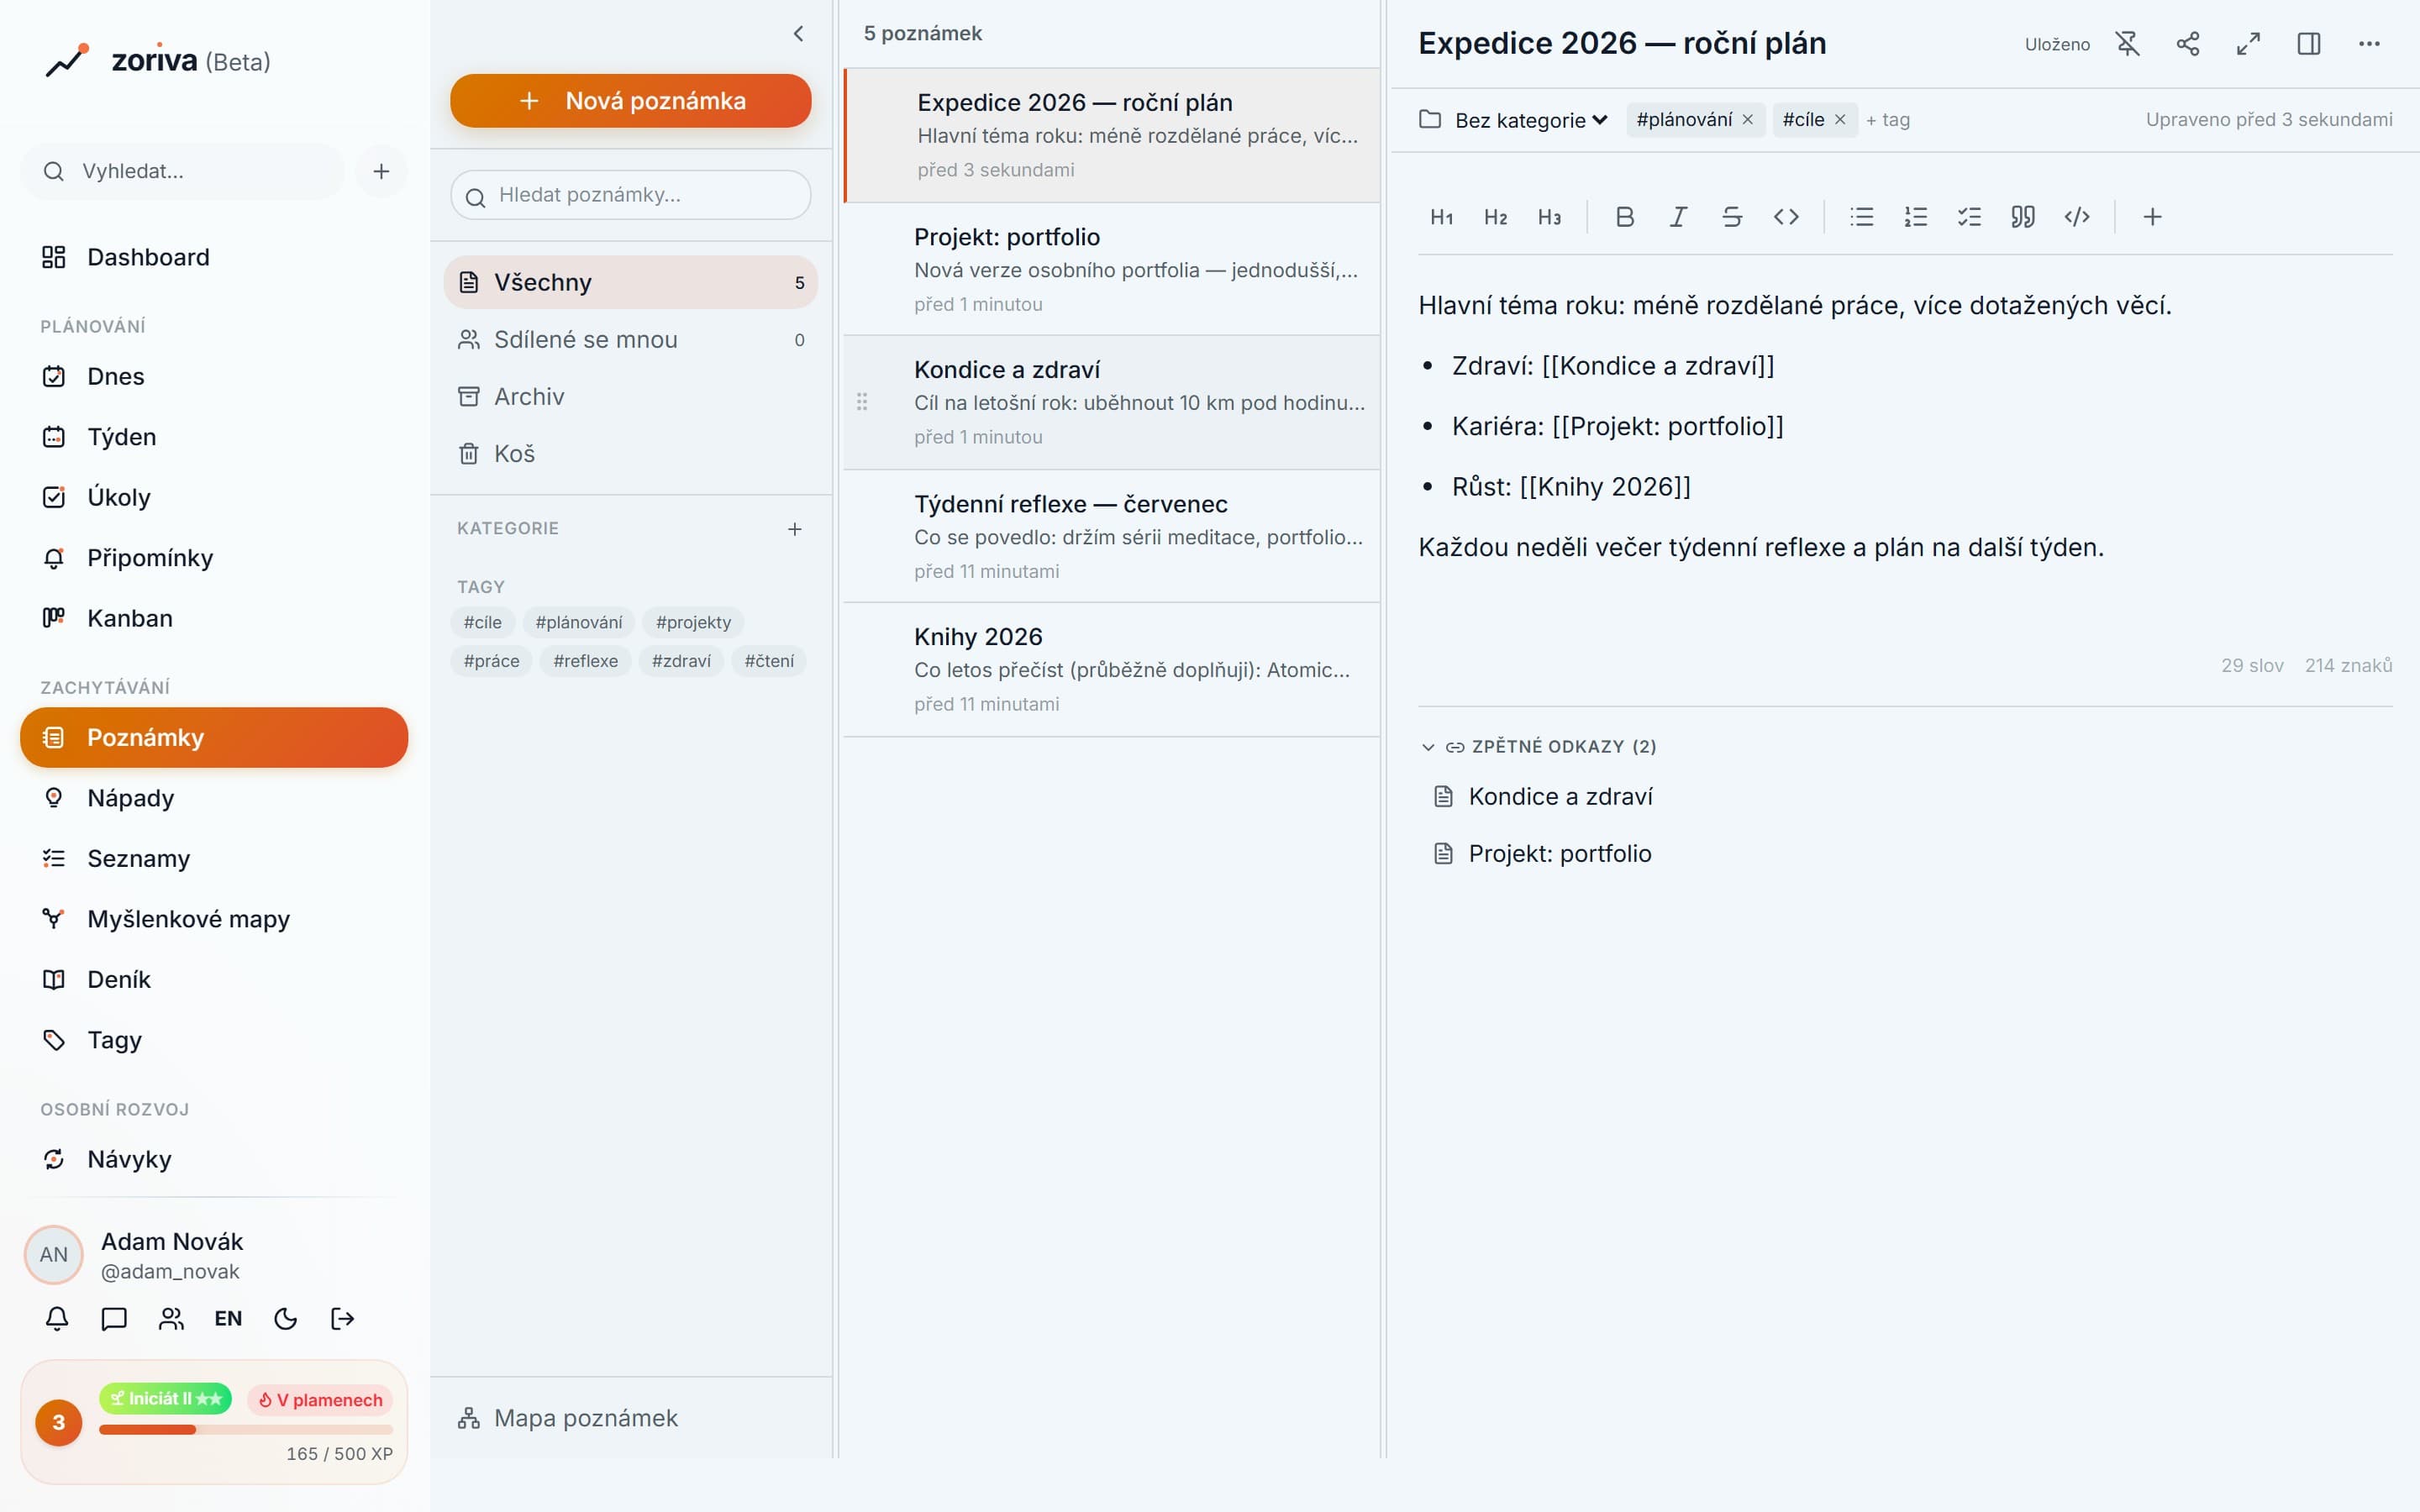Open the Kanban board
Screen dimensions: 2420x1512
coord(214,619)
